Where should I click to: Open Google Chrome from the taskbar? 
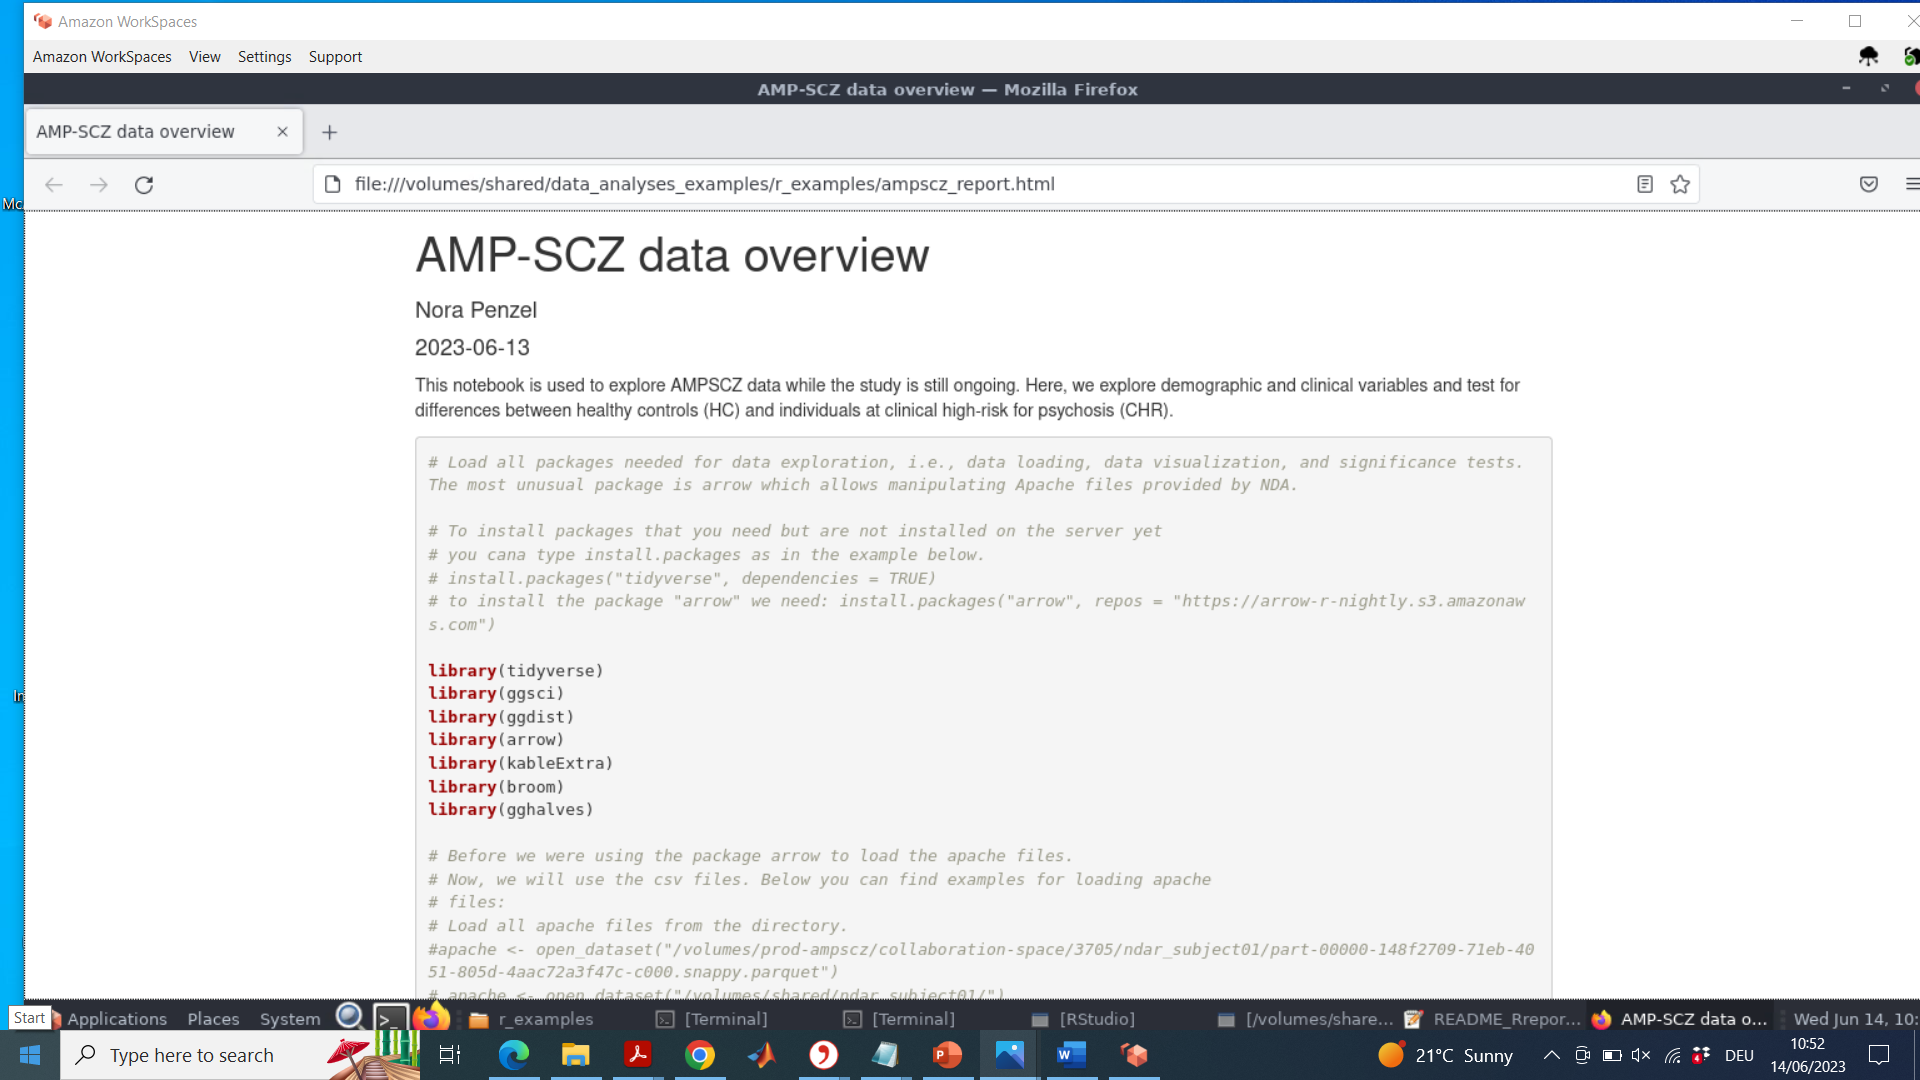700,1055
